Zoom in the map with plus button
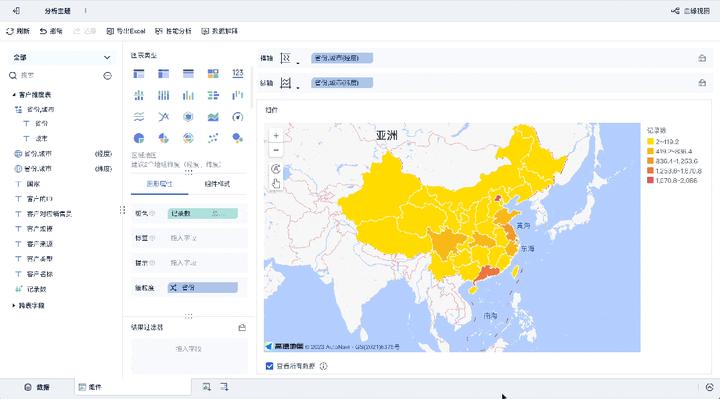The height and width of the screenshot is (399, 720). [x=276, y=136]
